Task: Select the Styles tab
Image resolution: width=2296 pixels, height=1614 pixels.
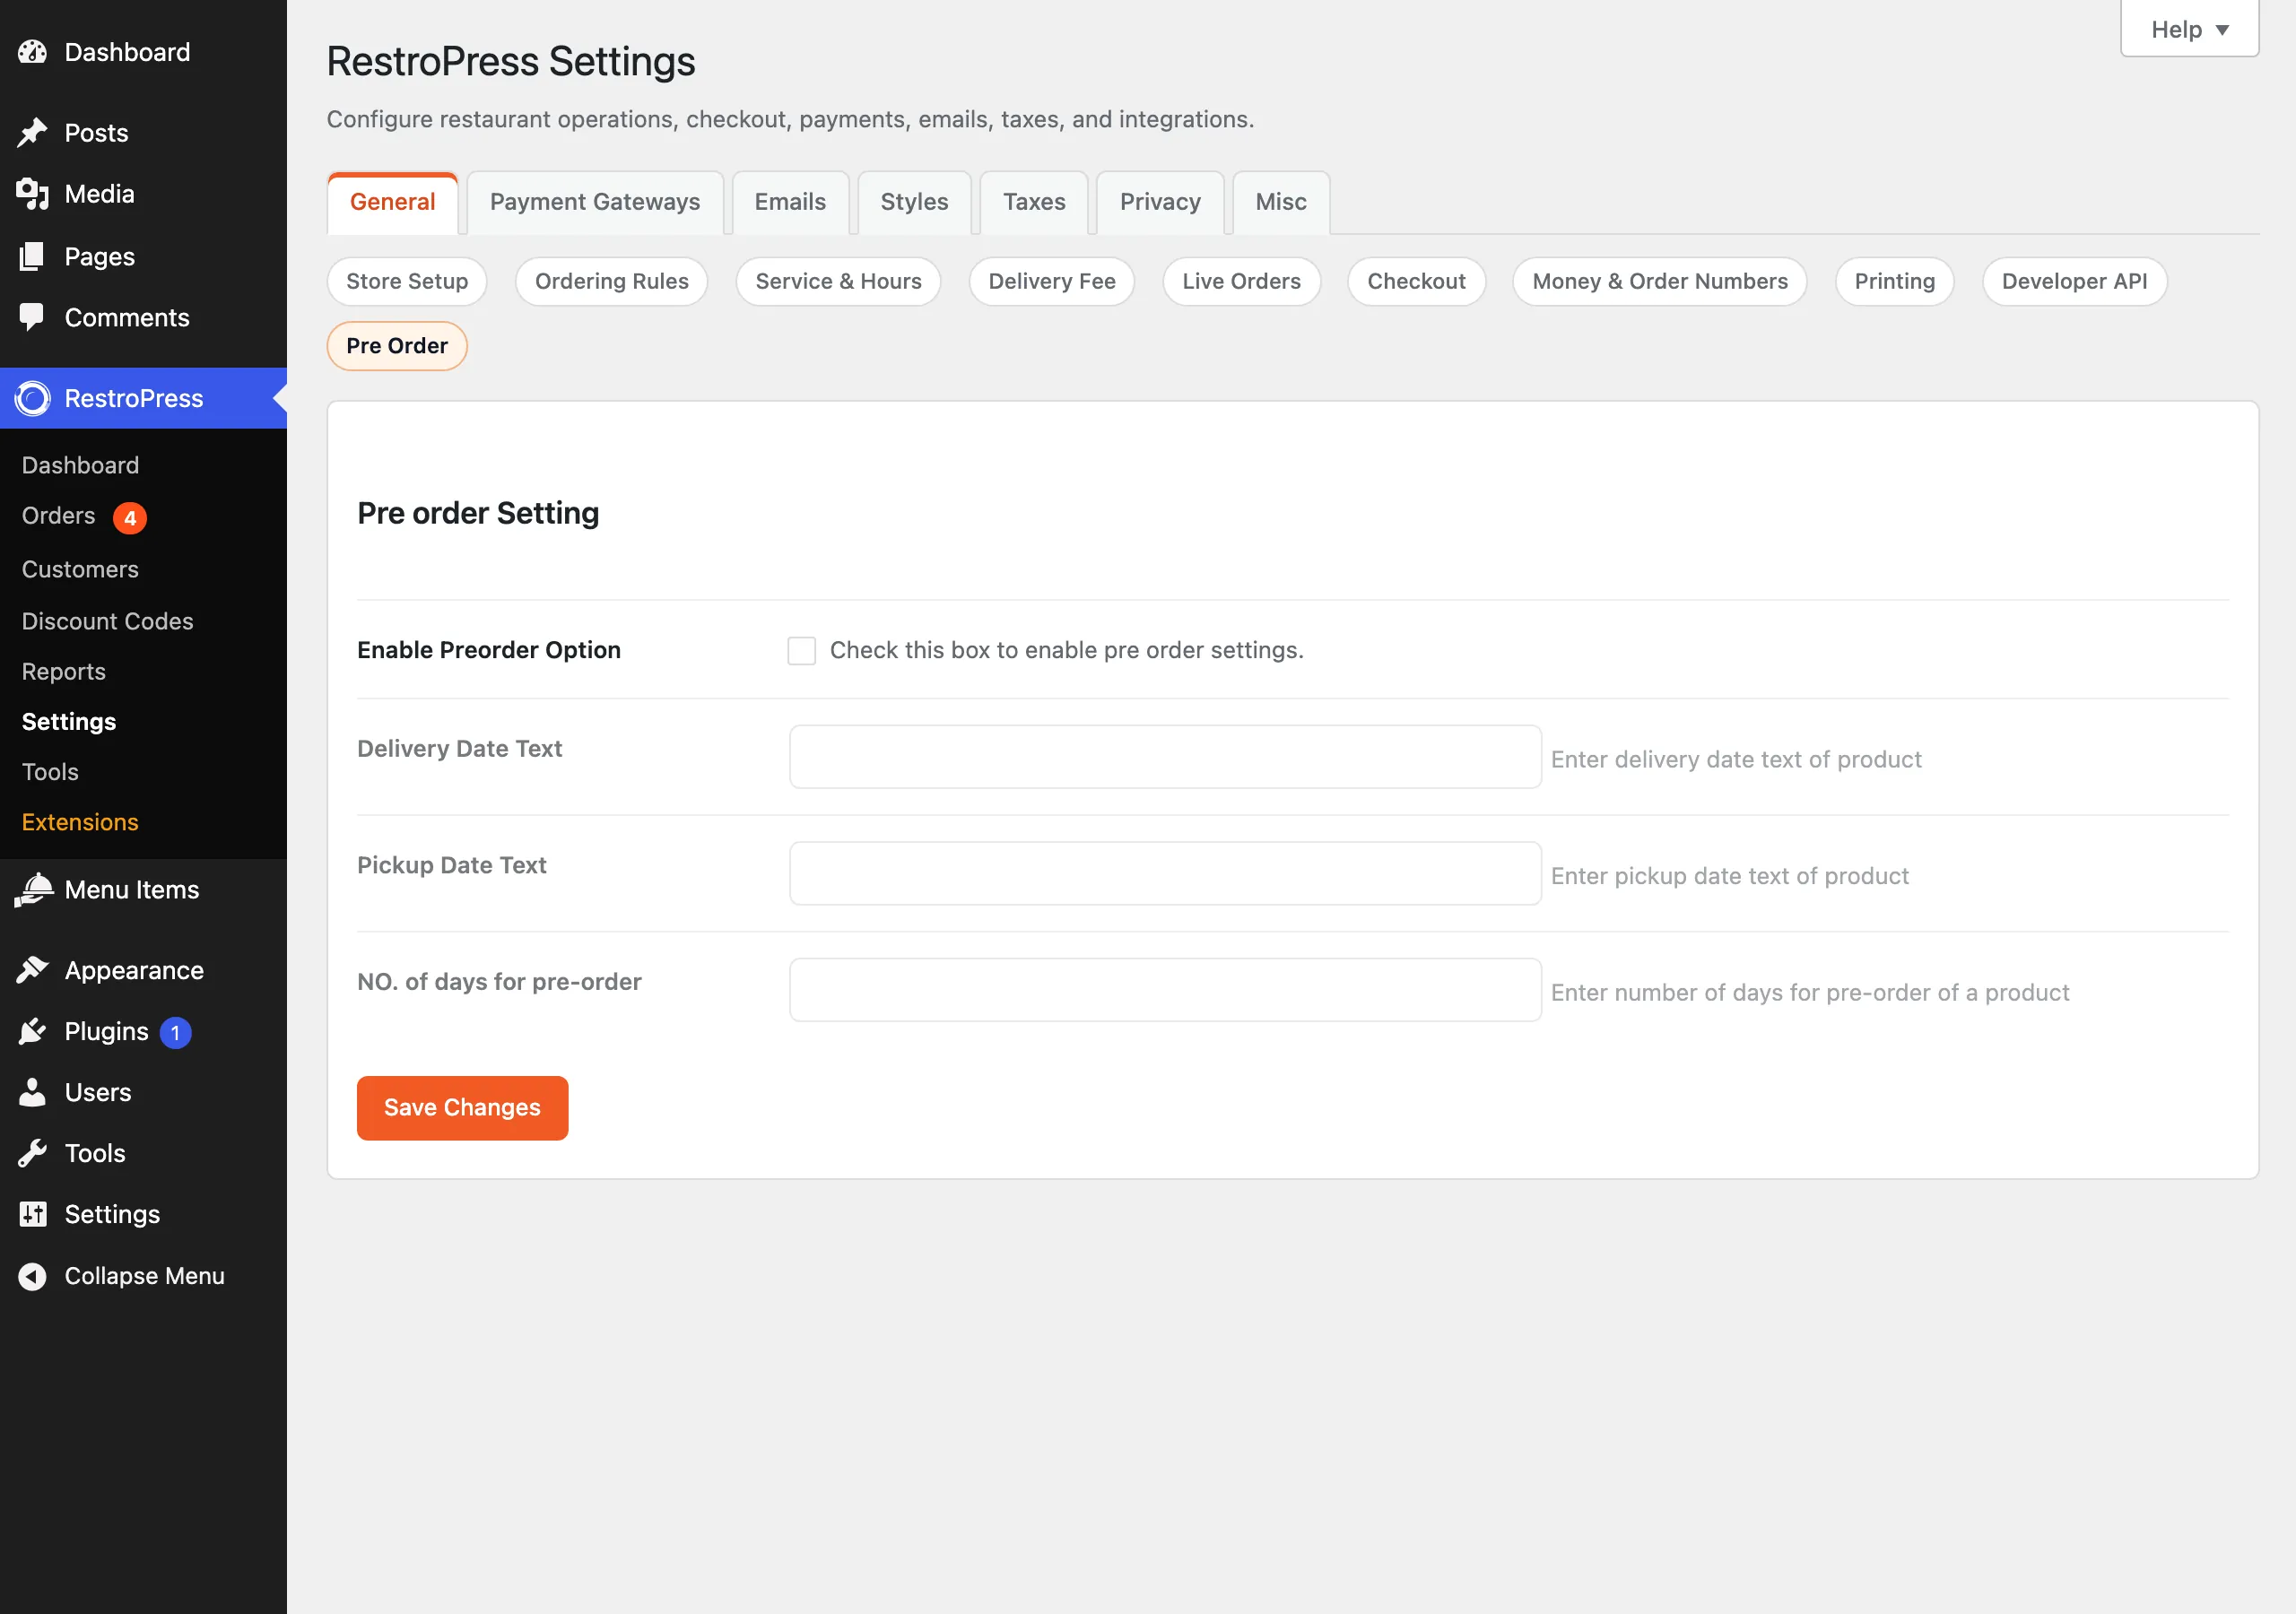Action: click(914, 203)
